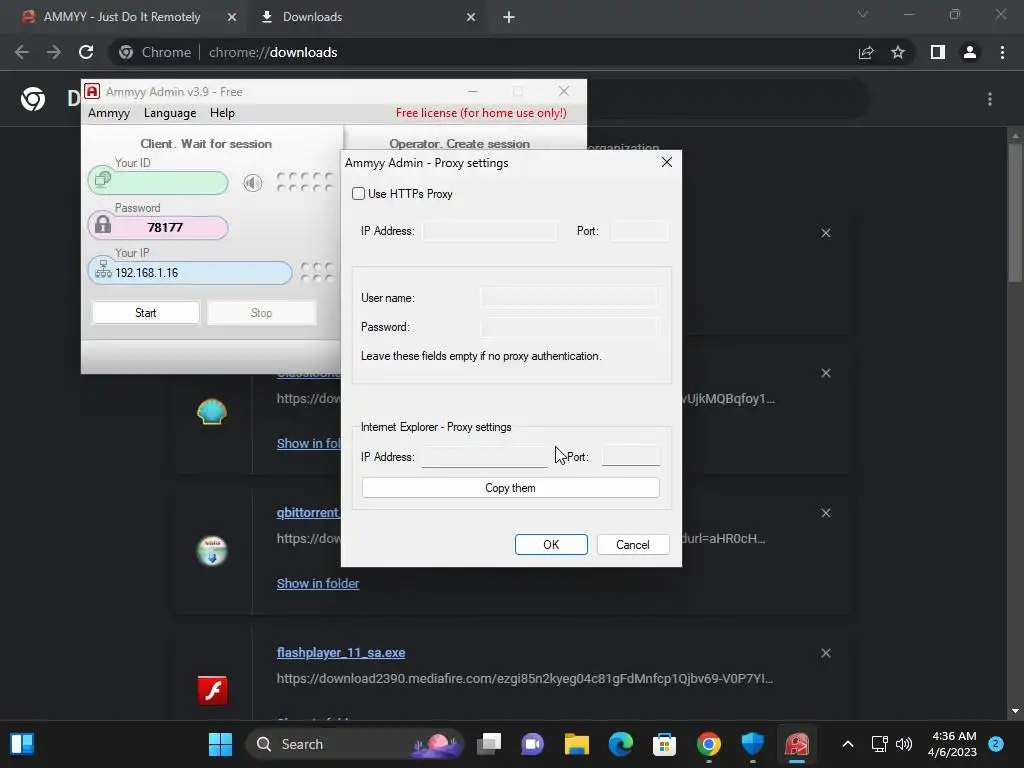Select the Internet Explorer Port field
The height and width of the screenshot is (768, 1024).
[x=631, y=456]
